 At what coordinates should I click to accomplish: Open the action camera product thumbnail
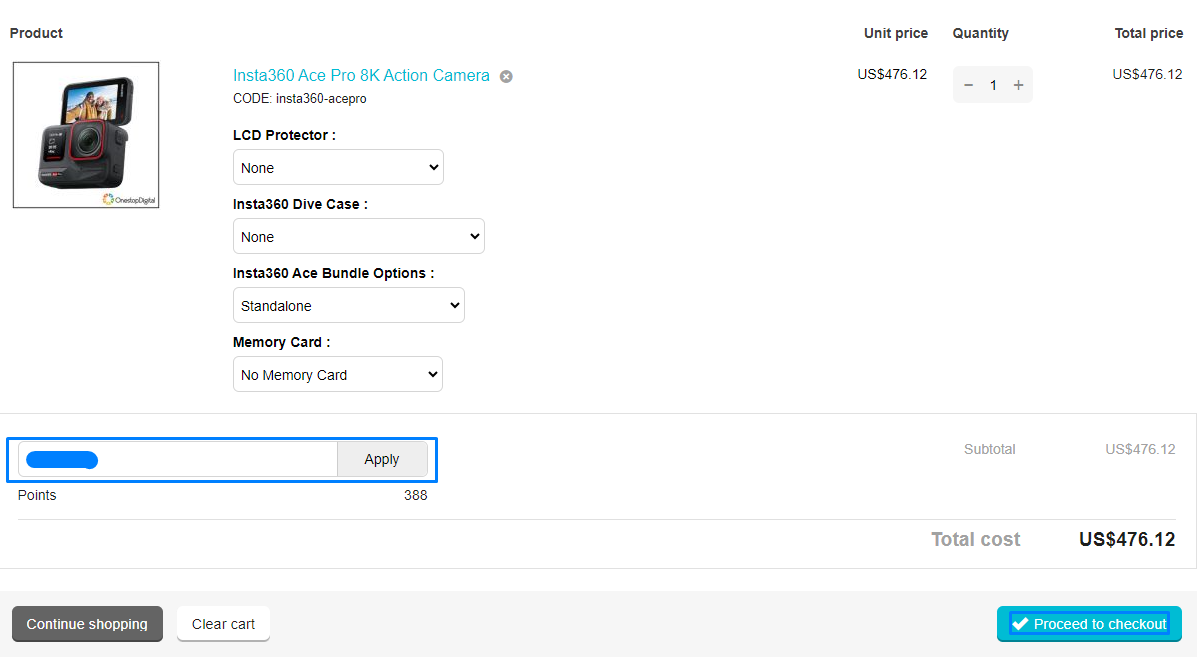pos(86,135)
